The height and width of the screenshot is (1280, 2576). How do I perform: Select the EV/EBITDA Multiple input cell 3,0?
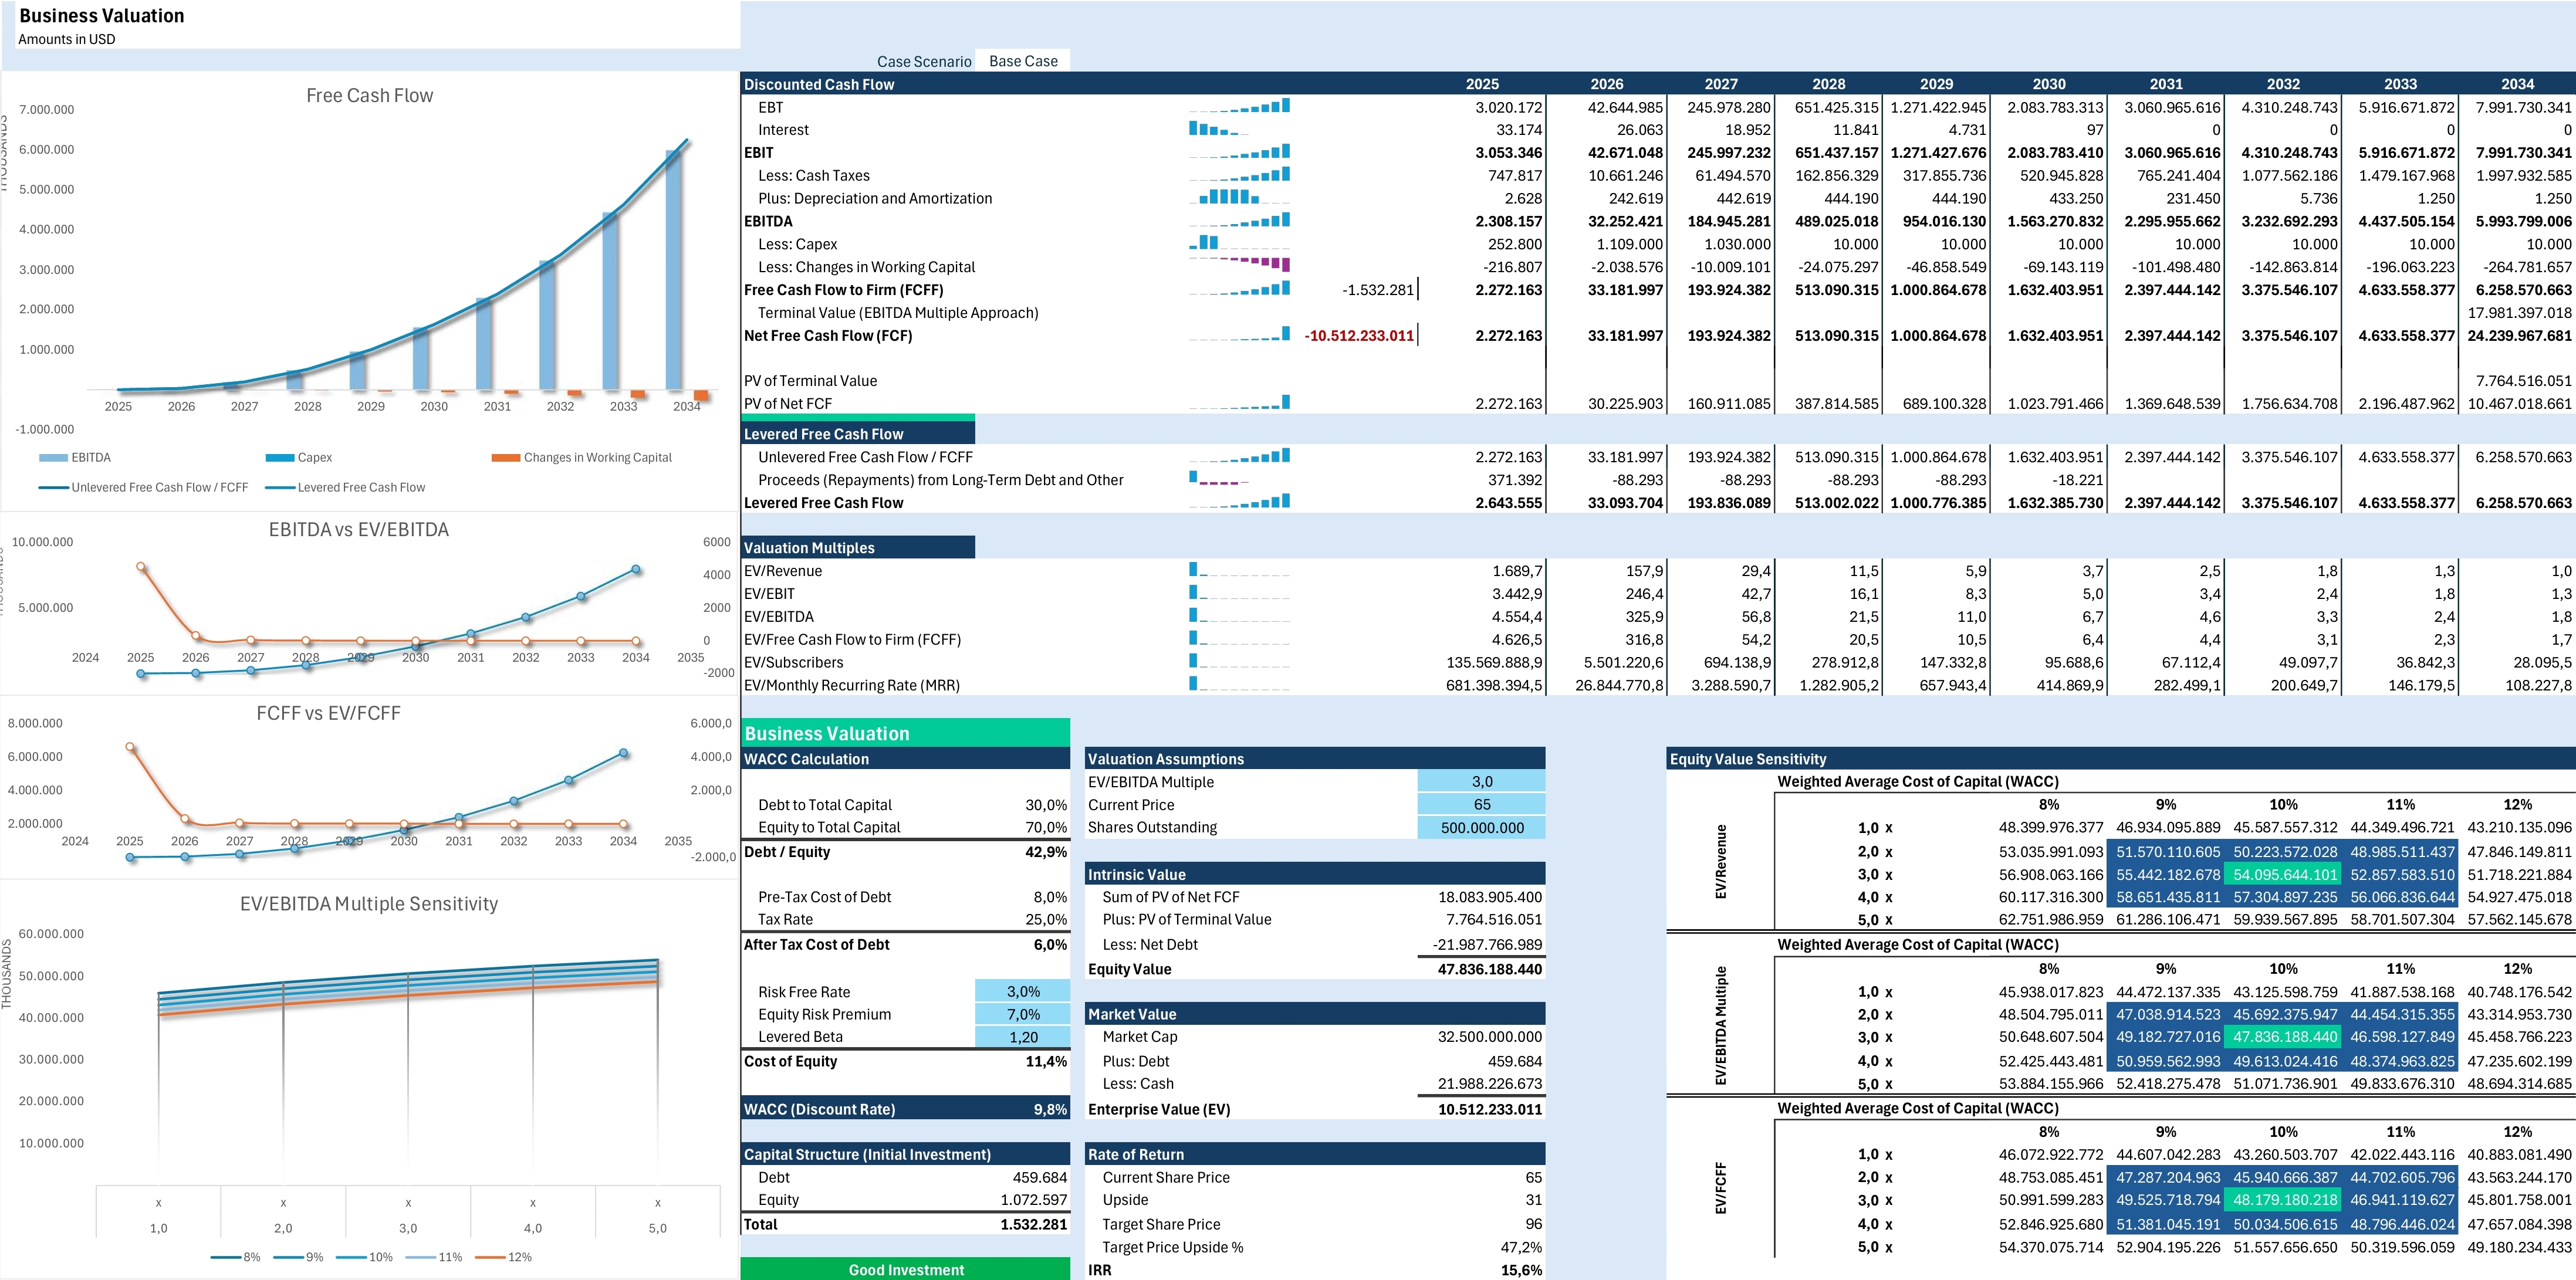[x=1481, y=782]
